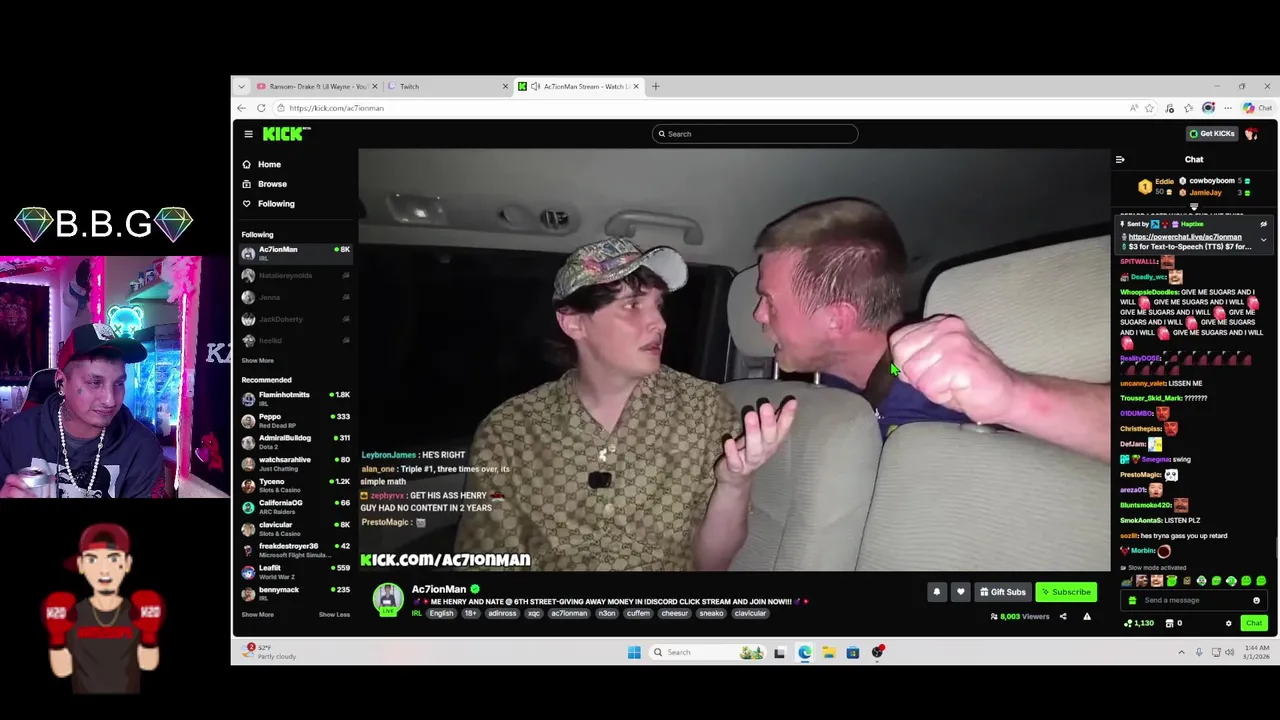The height and width of the screenshot is (720, 1280).
Task: Show More followed channels
Action: click(x=257, y=361)
